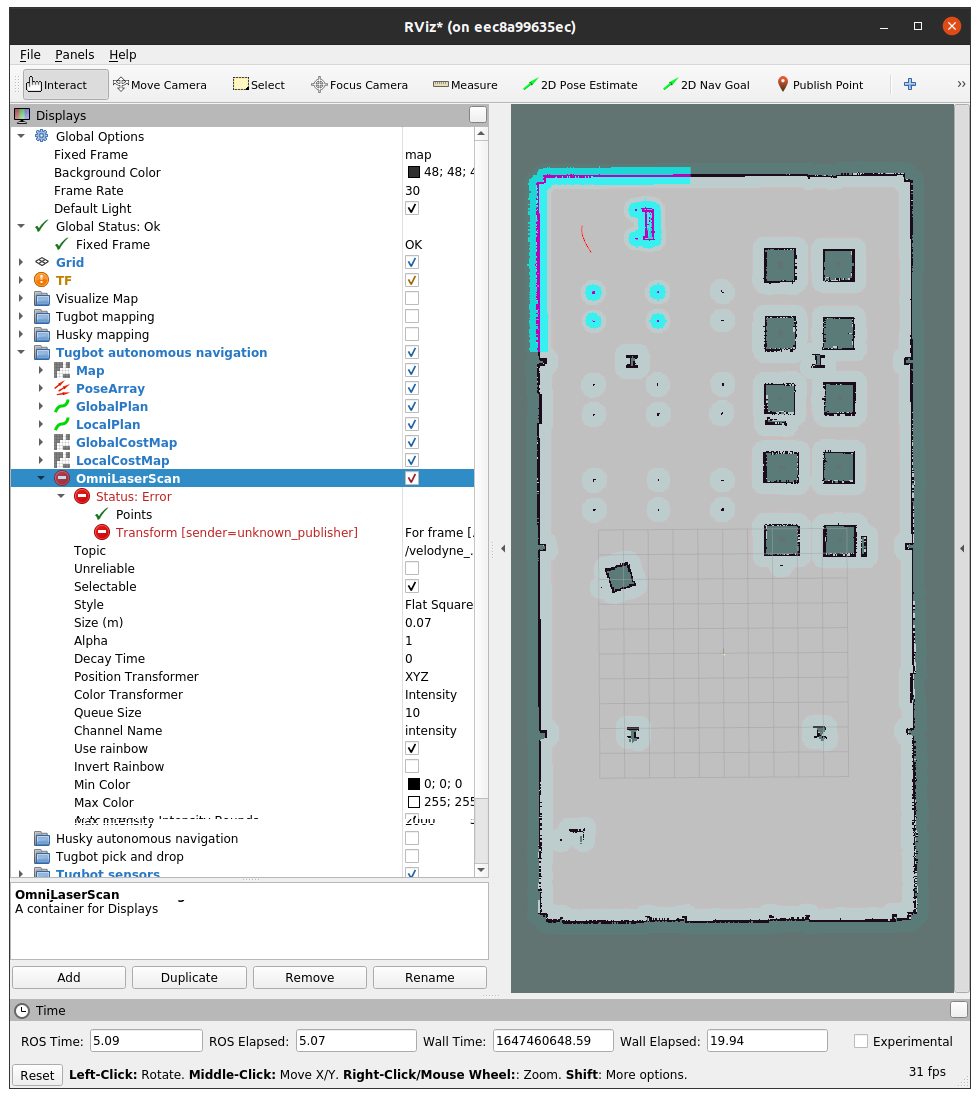Collapse the Global Status tree node

pos(21,226)
